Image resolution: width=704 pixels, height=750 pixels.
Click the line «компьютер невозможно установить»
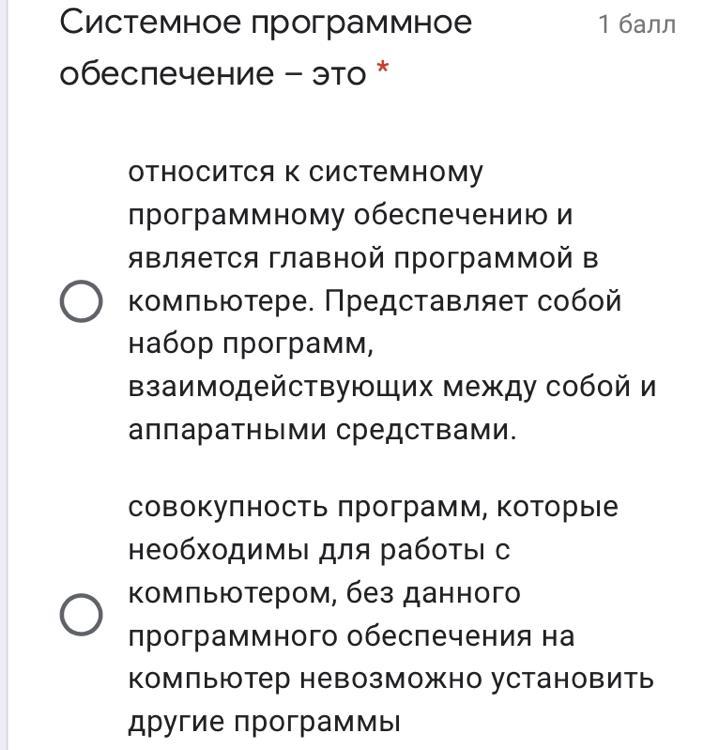(x=391, y=679)
